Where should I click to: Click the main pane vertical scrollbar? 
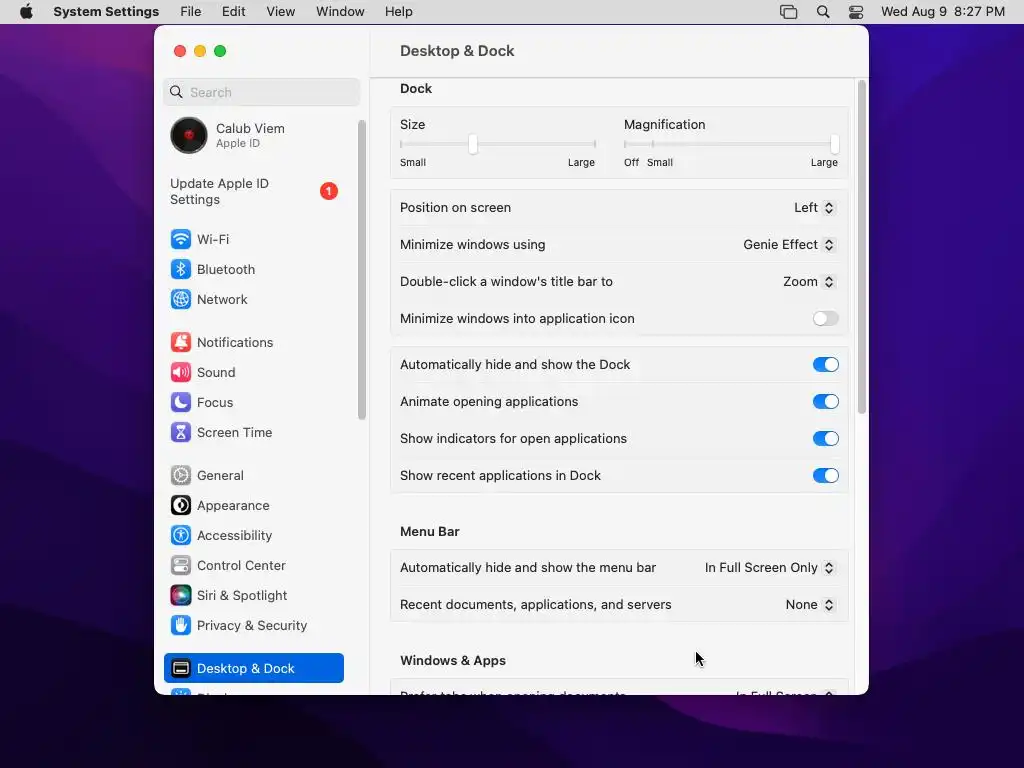pos(862,247)
